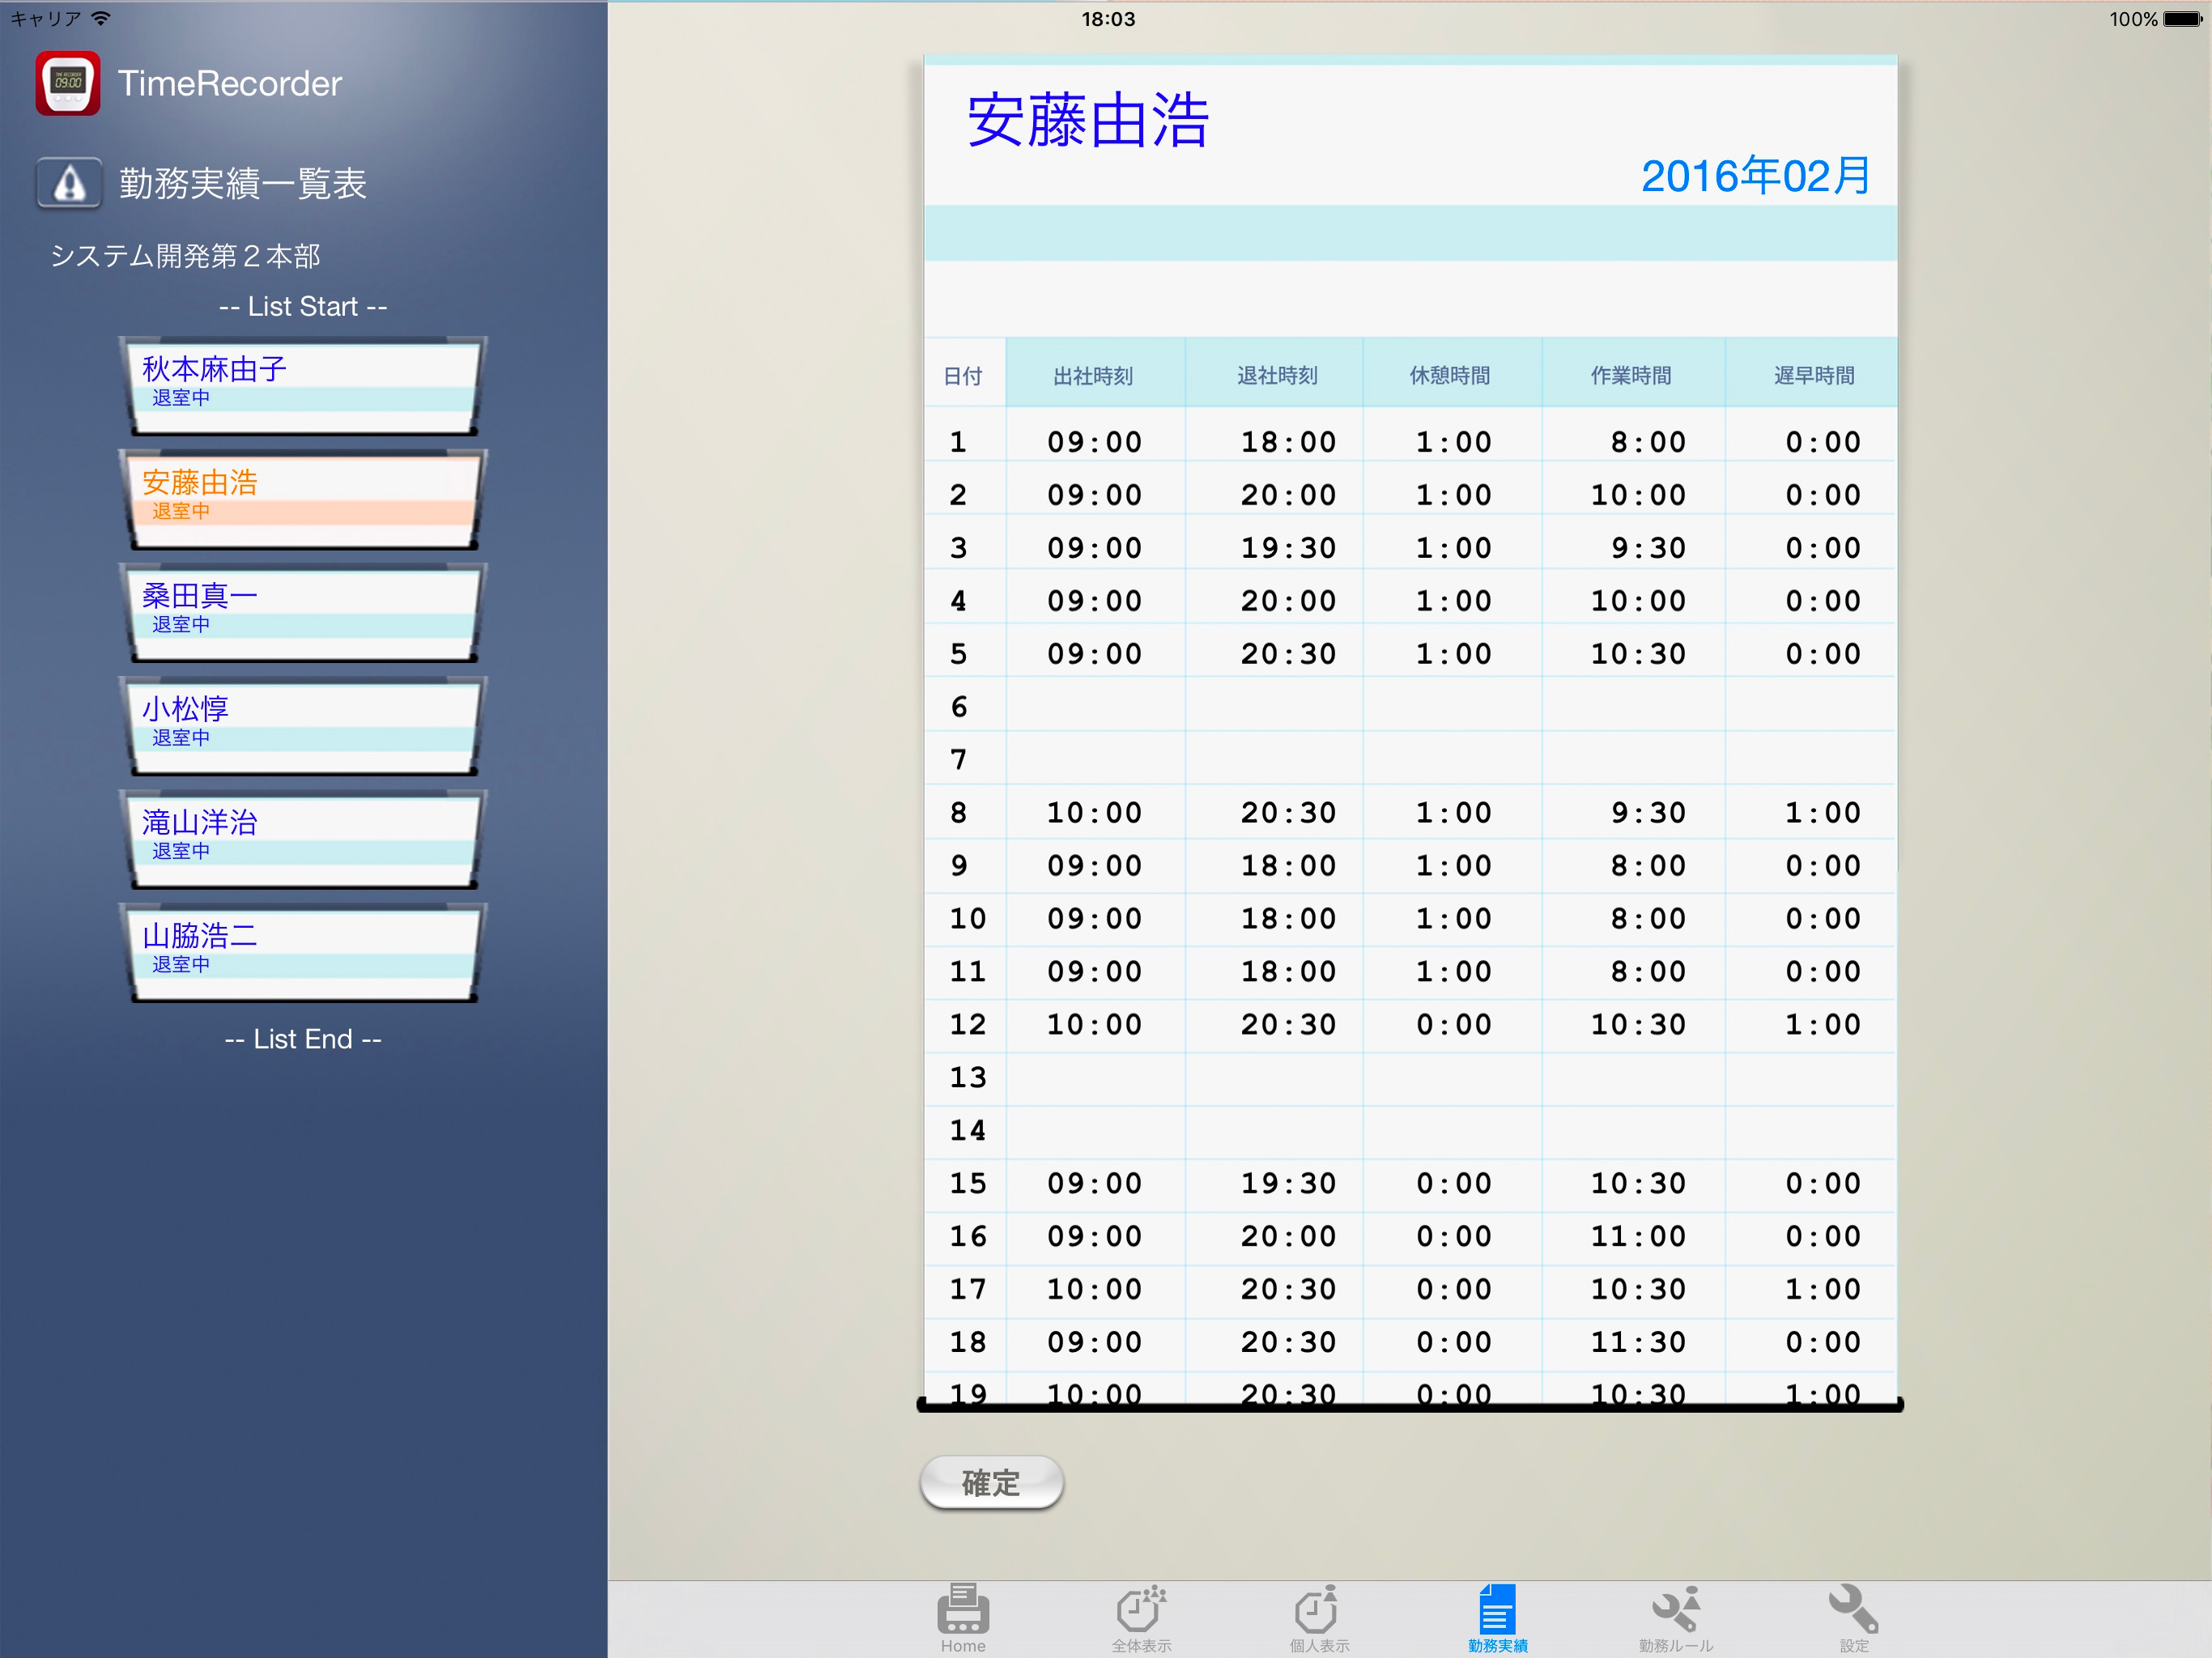Select employee 桑田真一 card
This screenshot has width=2212, height=1658.
[303, 611]
